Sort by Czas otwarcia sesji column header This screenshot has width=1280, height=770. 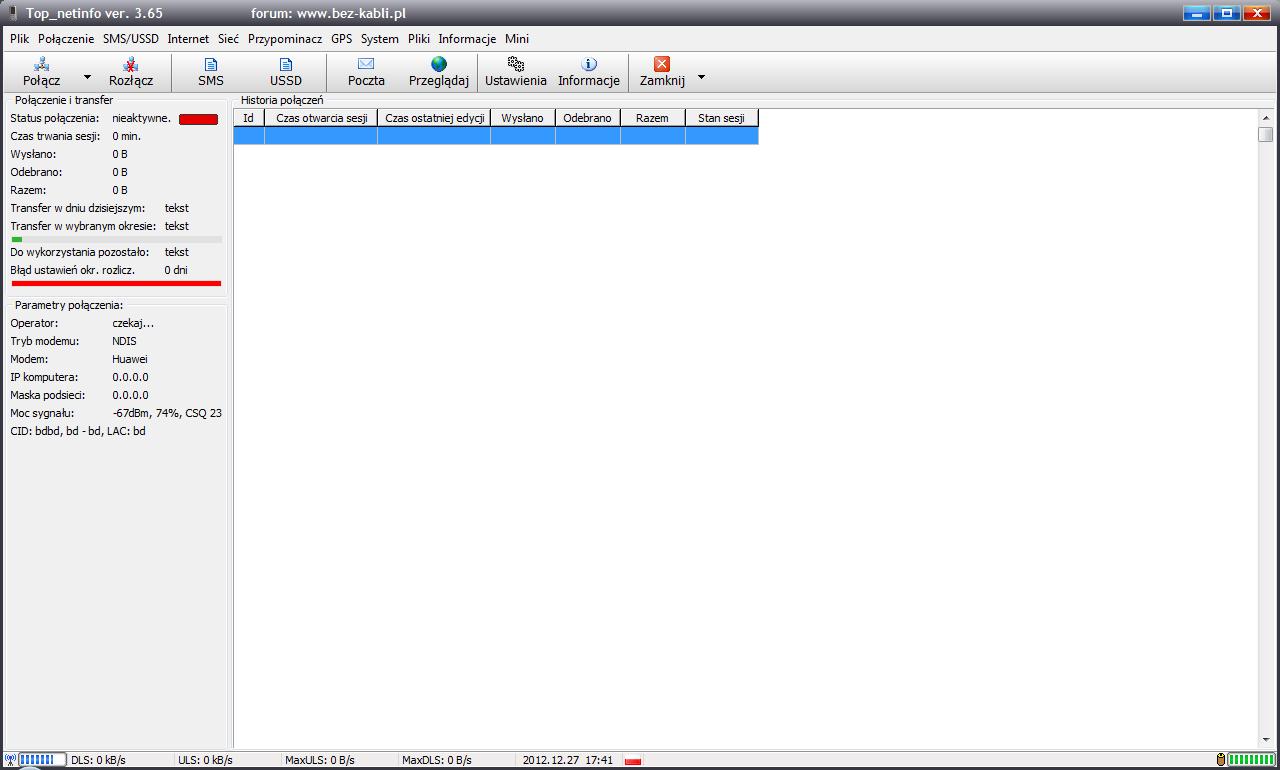pyautogui.click(x=321, y=118)
